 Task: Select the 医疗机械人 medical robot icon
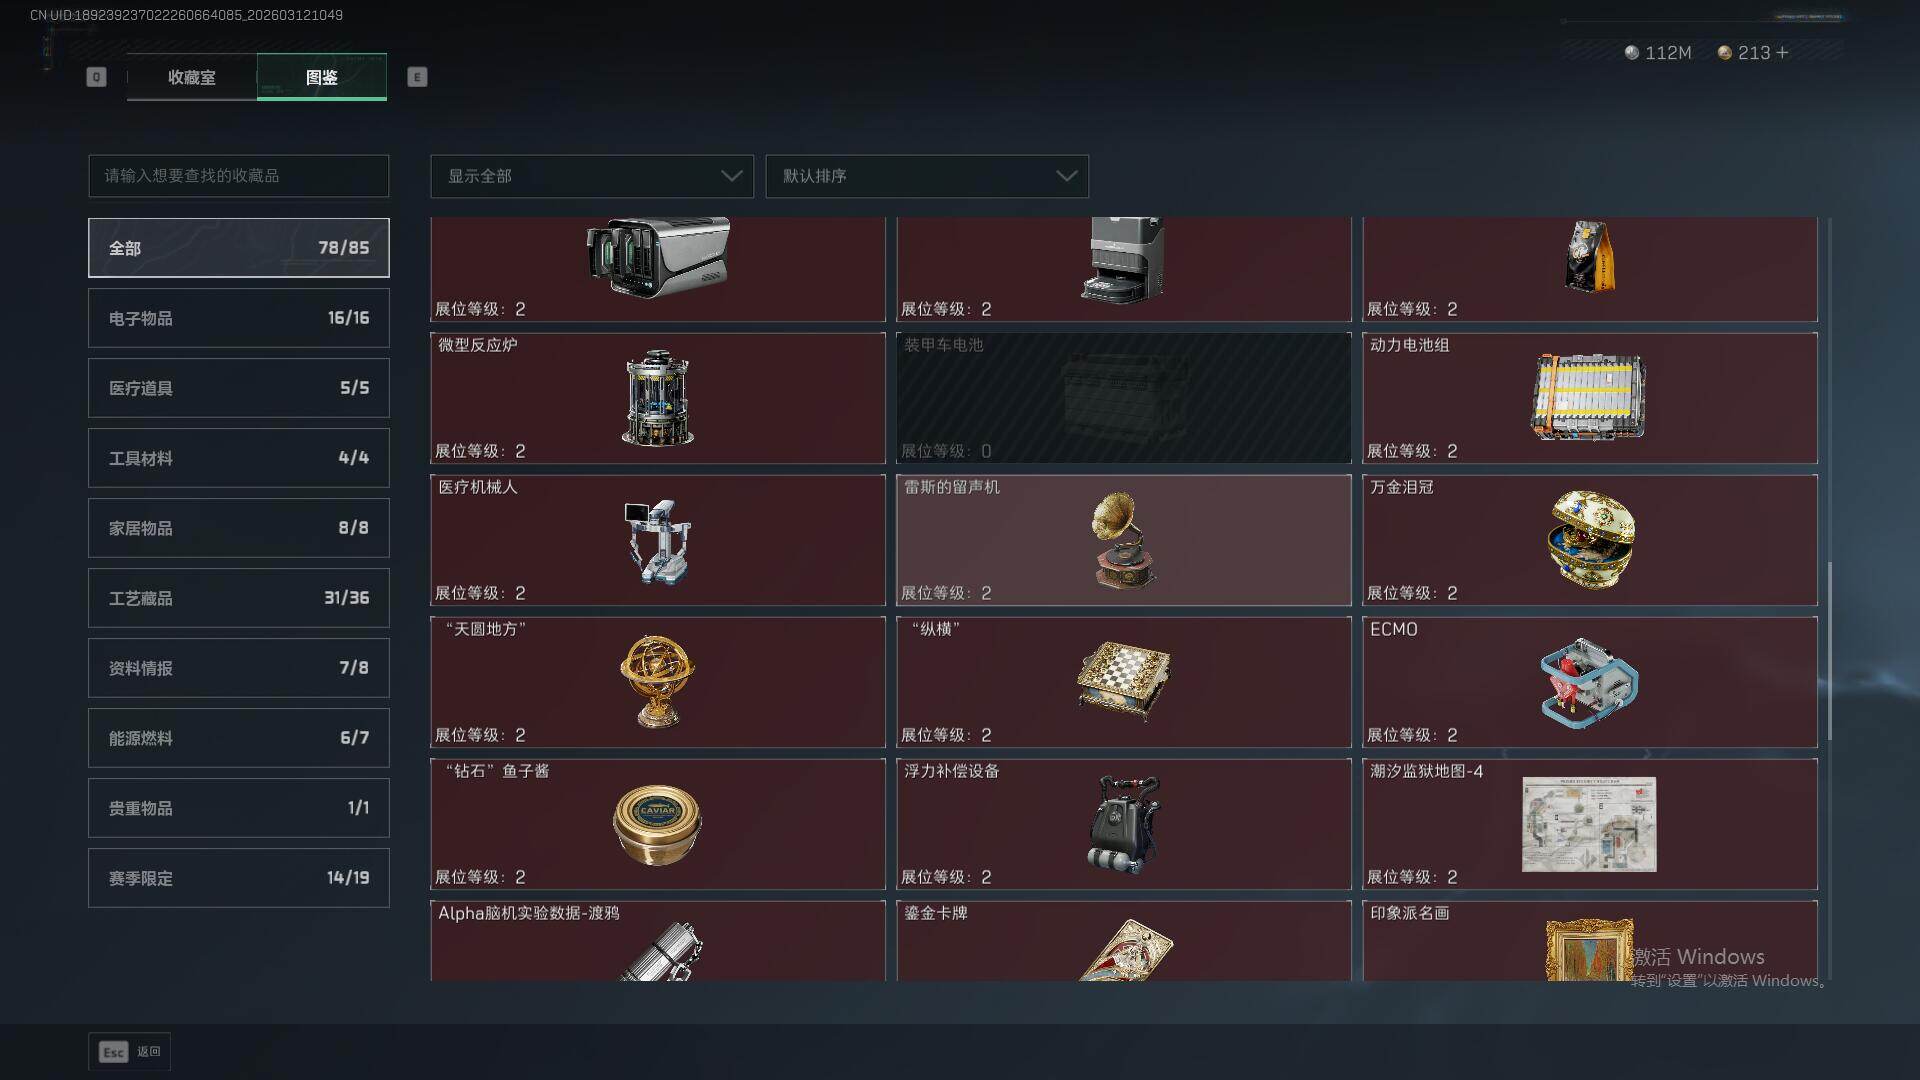657,541
